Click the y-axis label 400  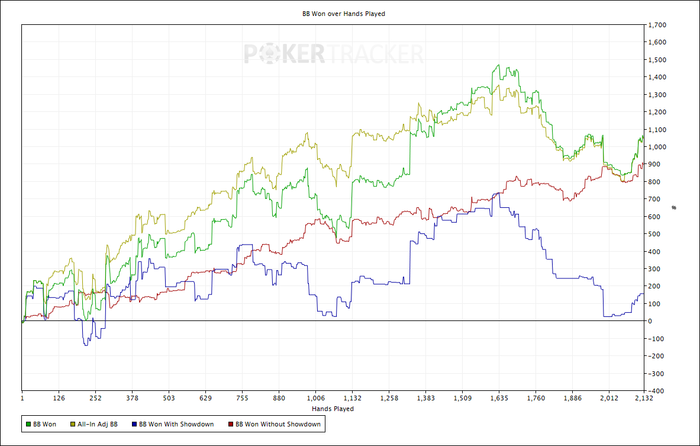(x=654, y=251)
